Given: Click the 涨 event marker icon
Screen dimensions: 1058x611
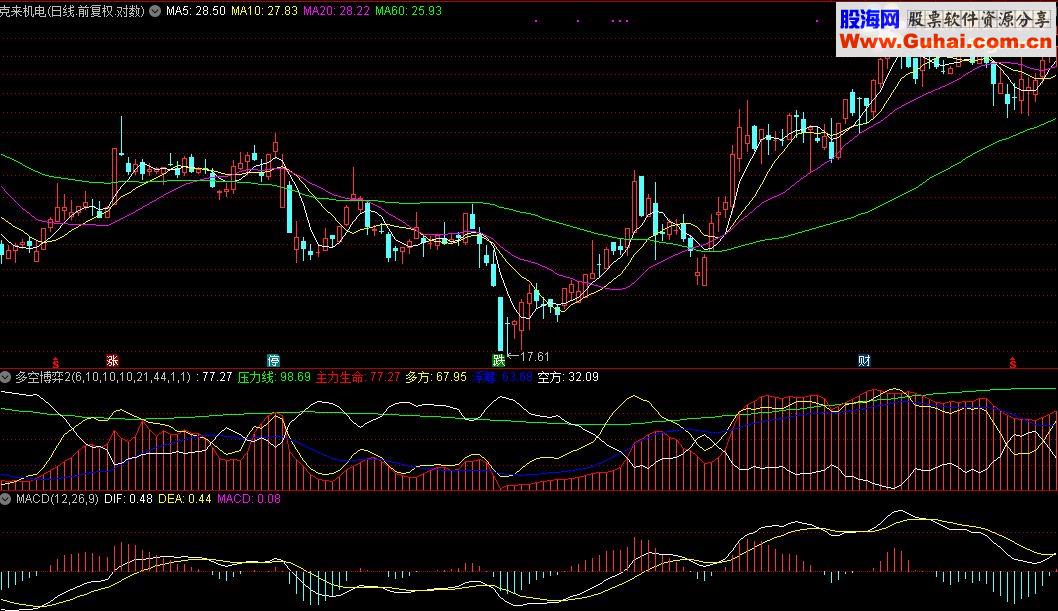Looking at the screenshot, I should (112, 361).
